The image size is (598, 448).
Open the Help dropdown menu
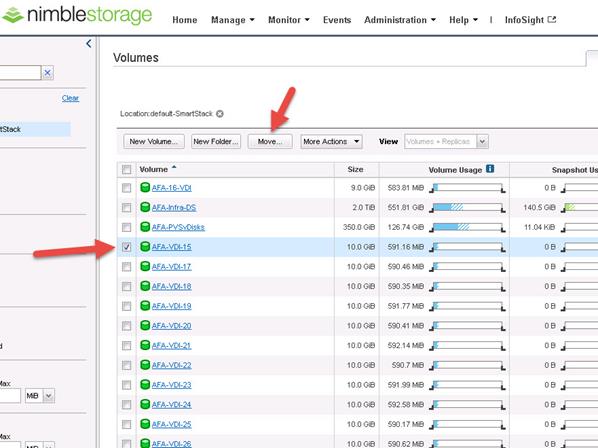pyautogui.click(x=463, y=20)
